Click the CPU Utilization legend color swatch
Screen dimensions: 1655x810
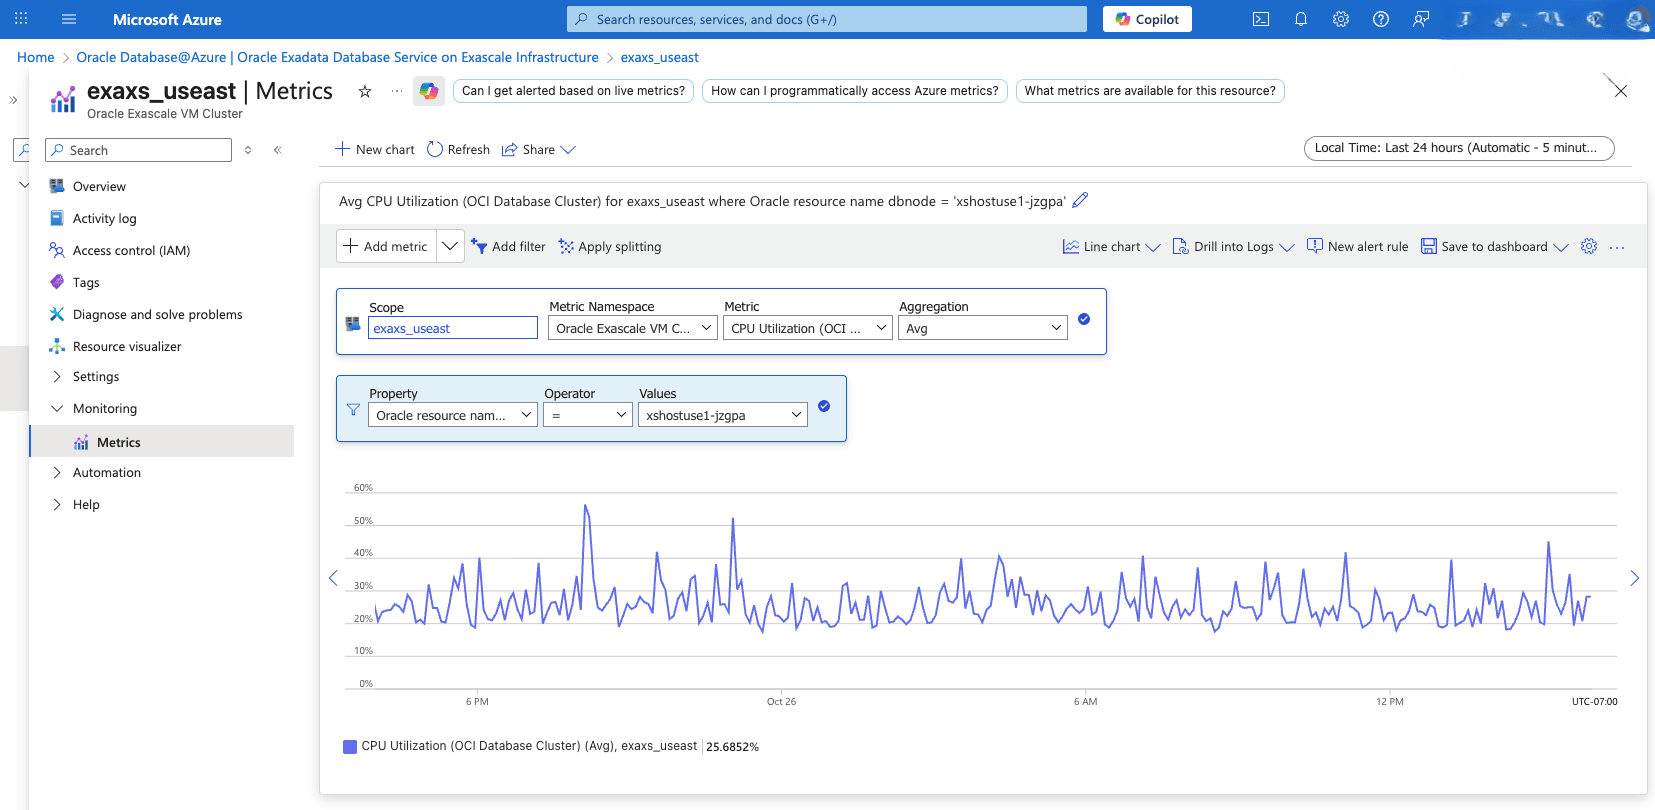pyautogui.click(x=350, y=746)
